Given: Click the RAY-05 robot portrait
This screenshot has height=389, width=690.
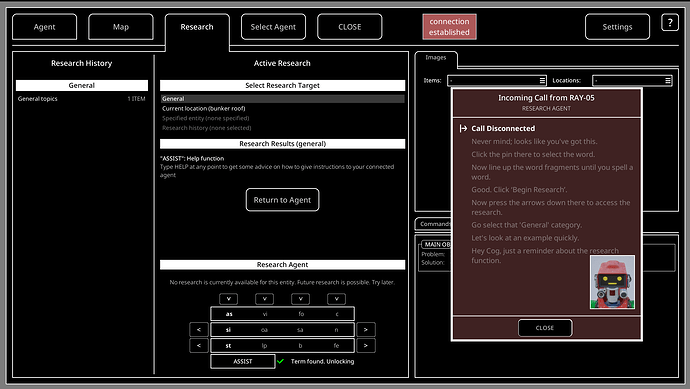Looking at the screenshot, I should (x=612, y=282).
